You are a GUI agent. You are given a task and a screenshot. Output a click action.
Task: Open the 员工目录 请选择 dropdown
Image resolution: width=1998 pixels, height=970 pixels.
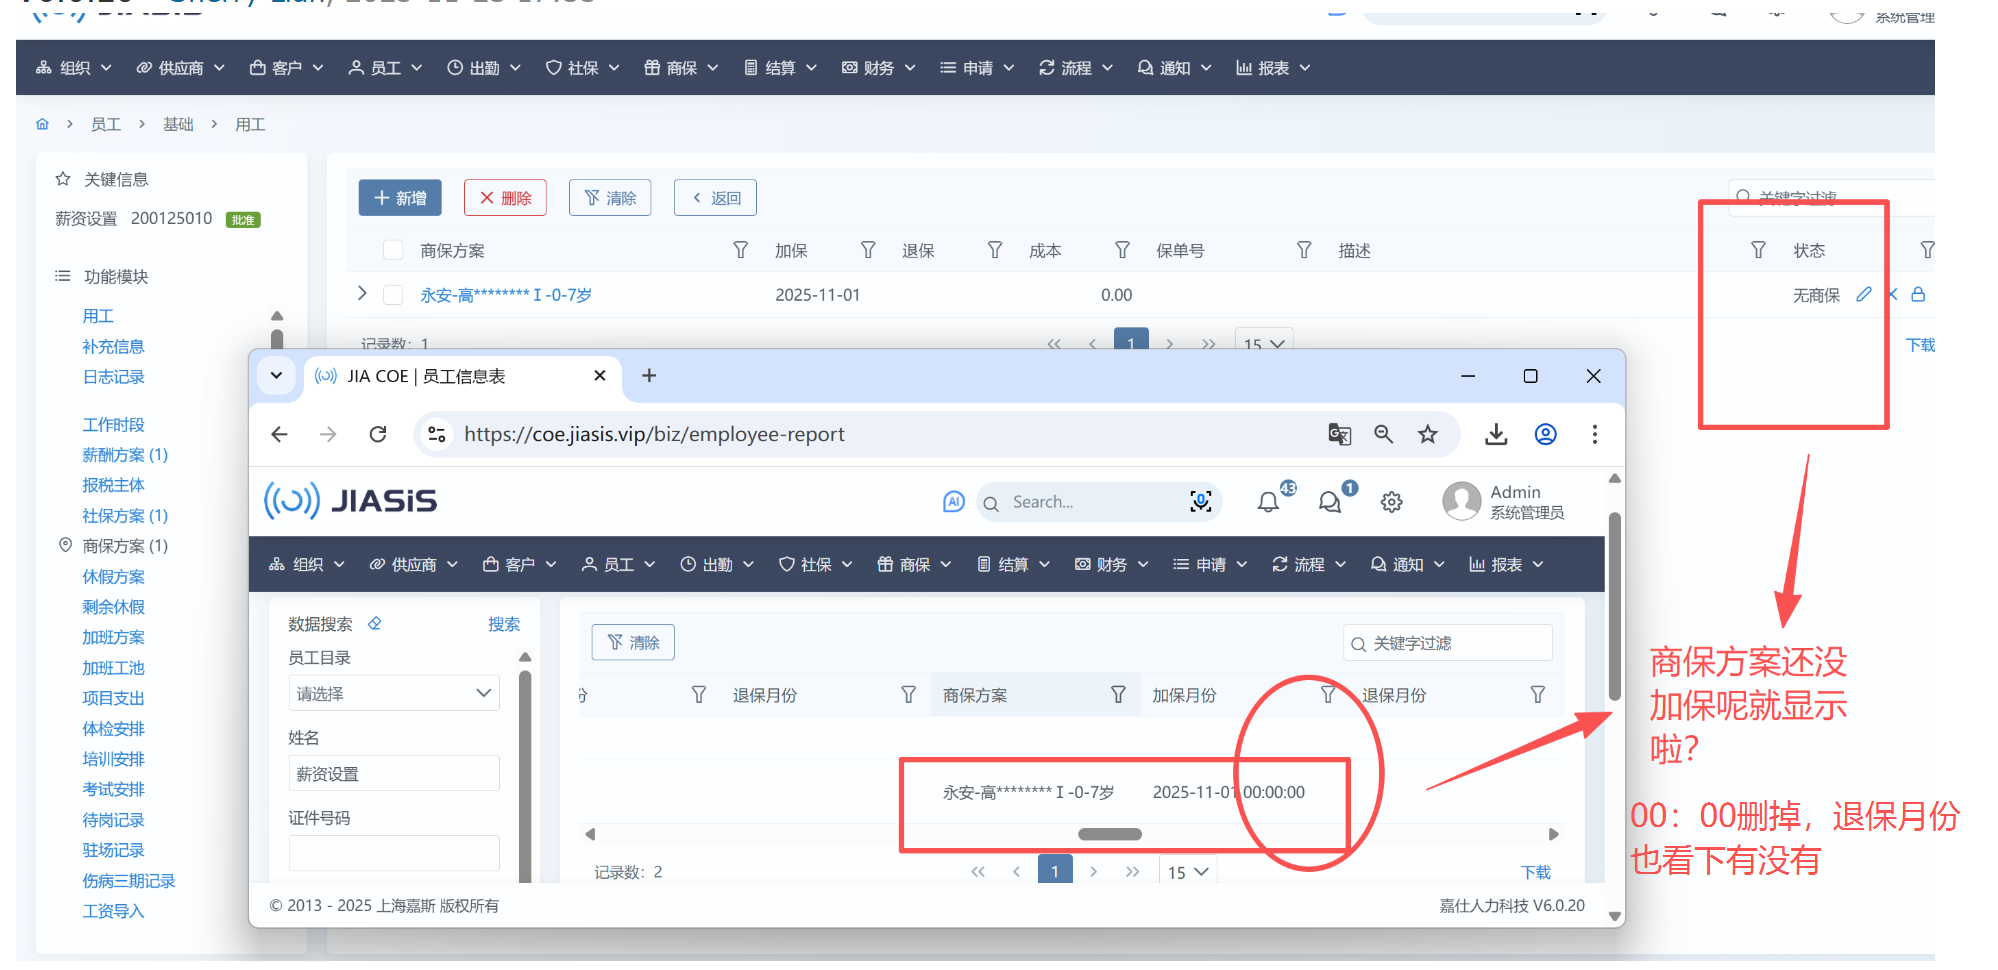click(393, 693)
